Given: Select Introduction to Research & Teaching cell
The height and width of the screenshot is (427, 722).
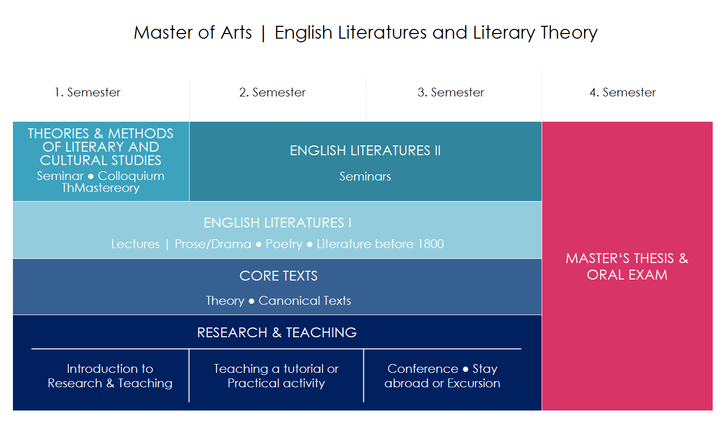Looking at the screenshot, I should pyautogui.click(x=110, y=376).
